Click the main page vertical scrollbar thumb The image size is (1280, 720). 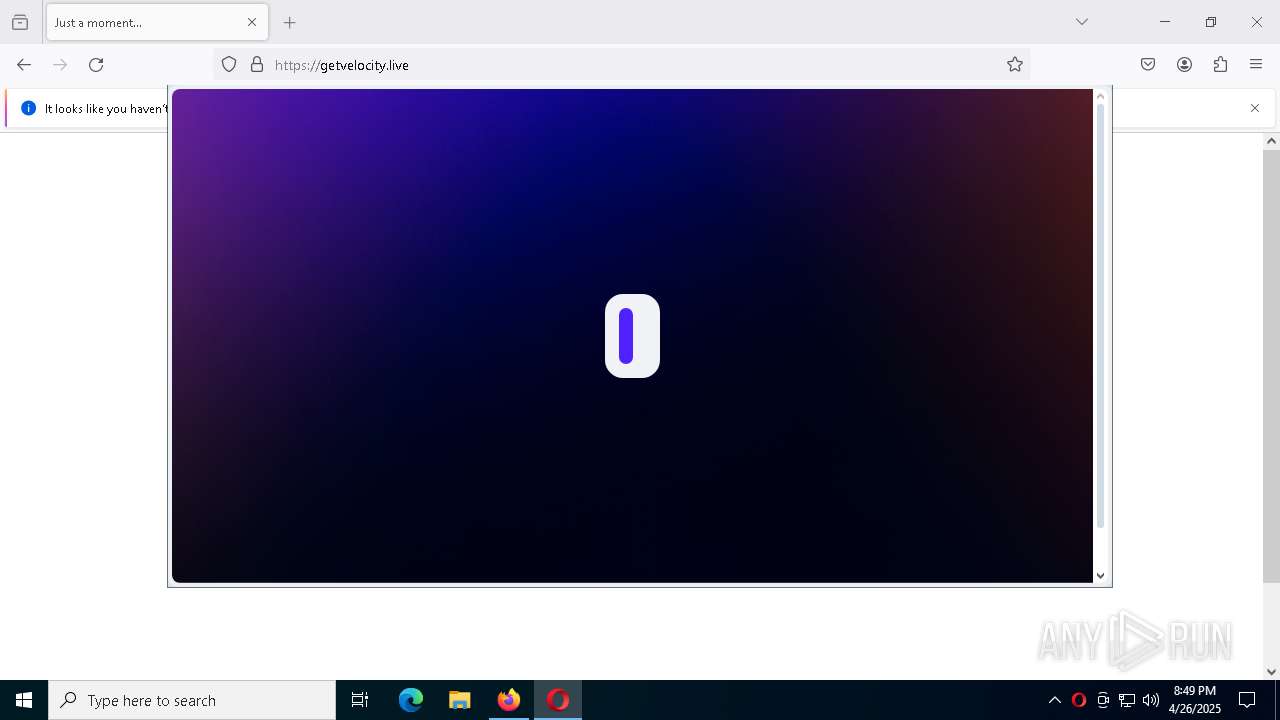[1271, 366]
